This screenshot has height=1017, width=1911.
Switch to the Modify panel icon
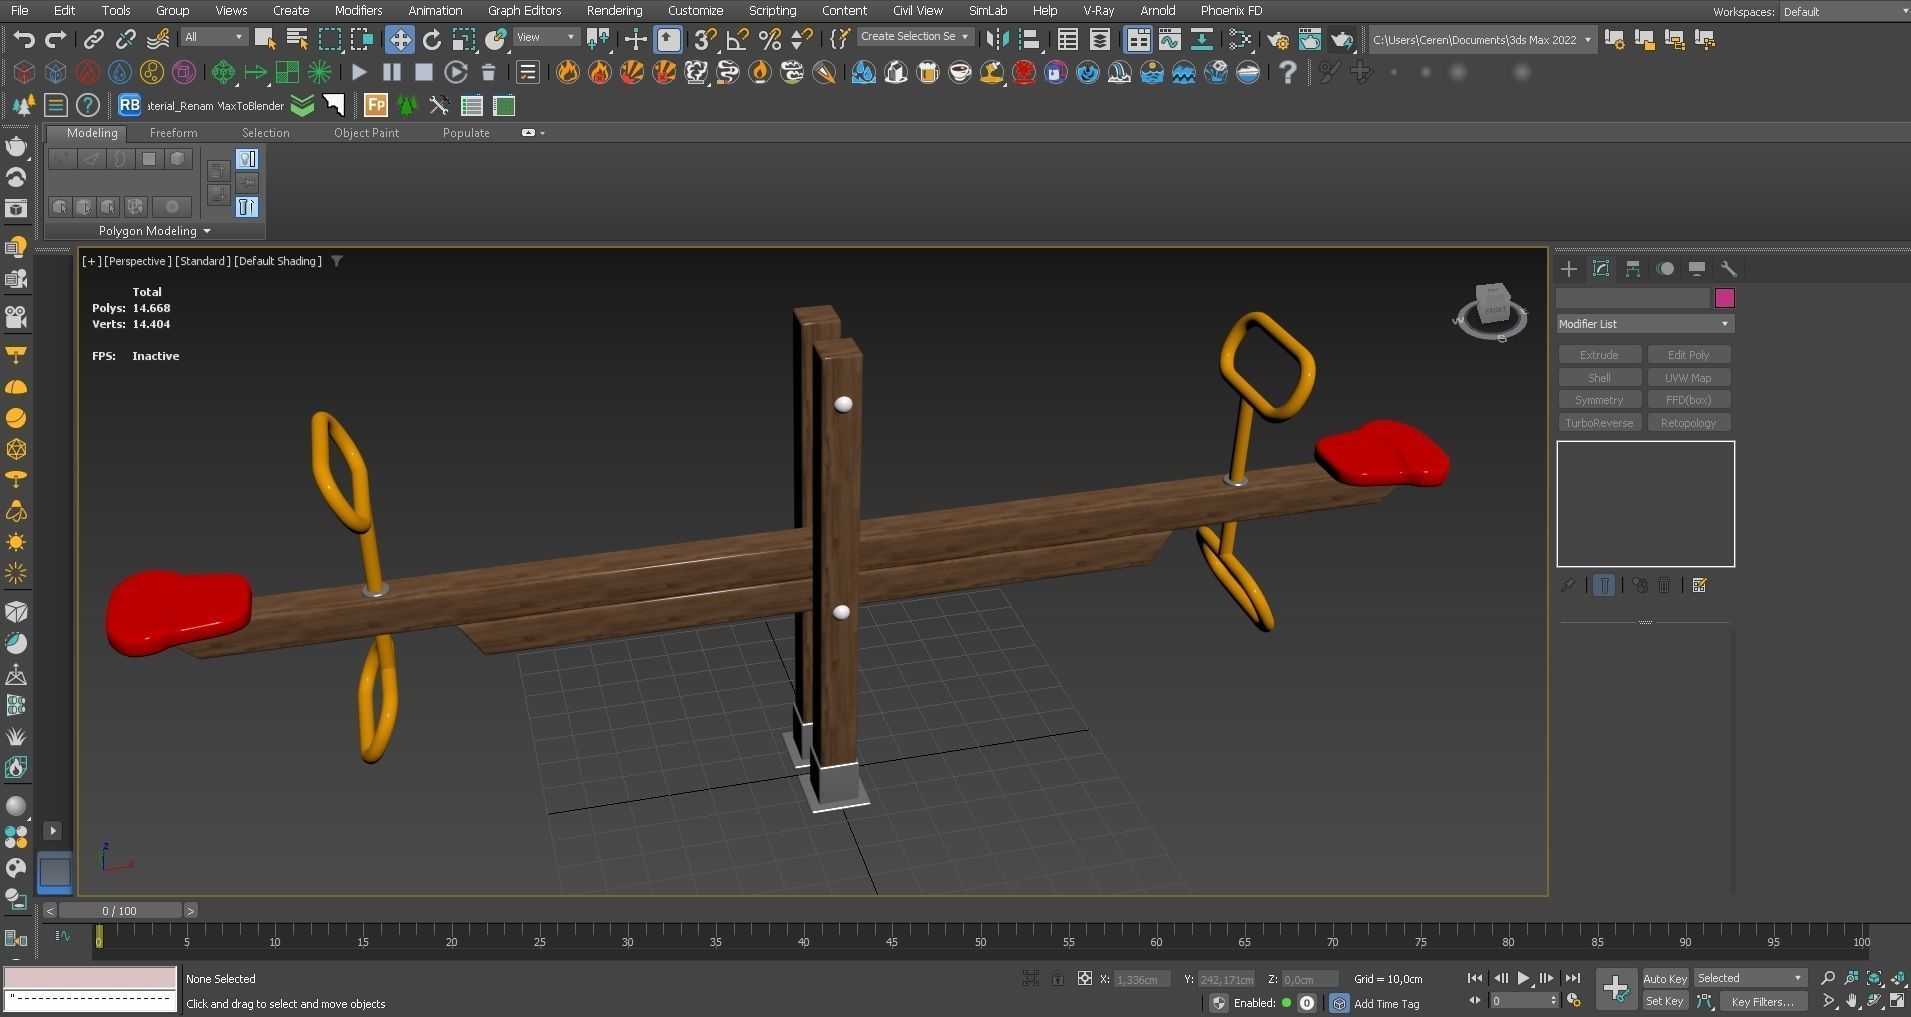coord(1601,268)
